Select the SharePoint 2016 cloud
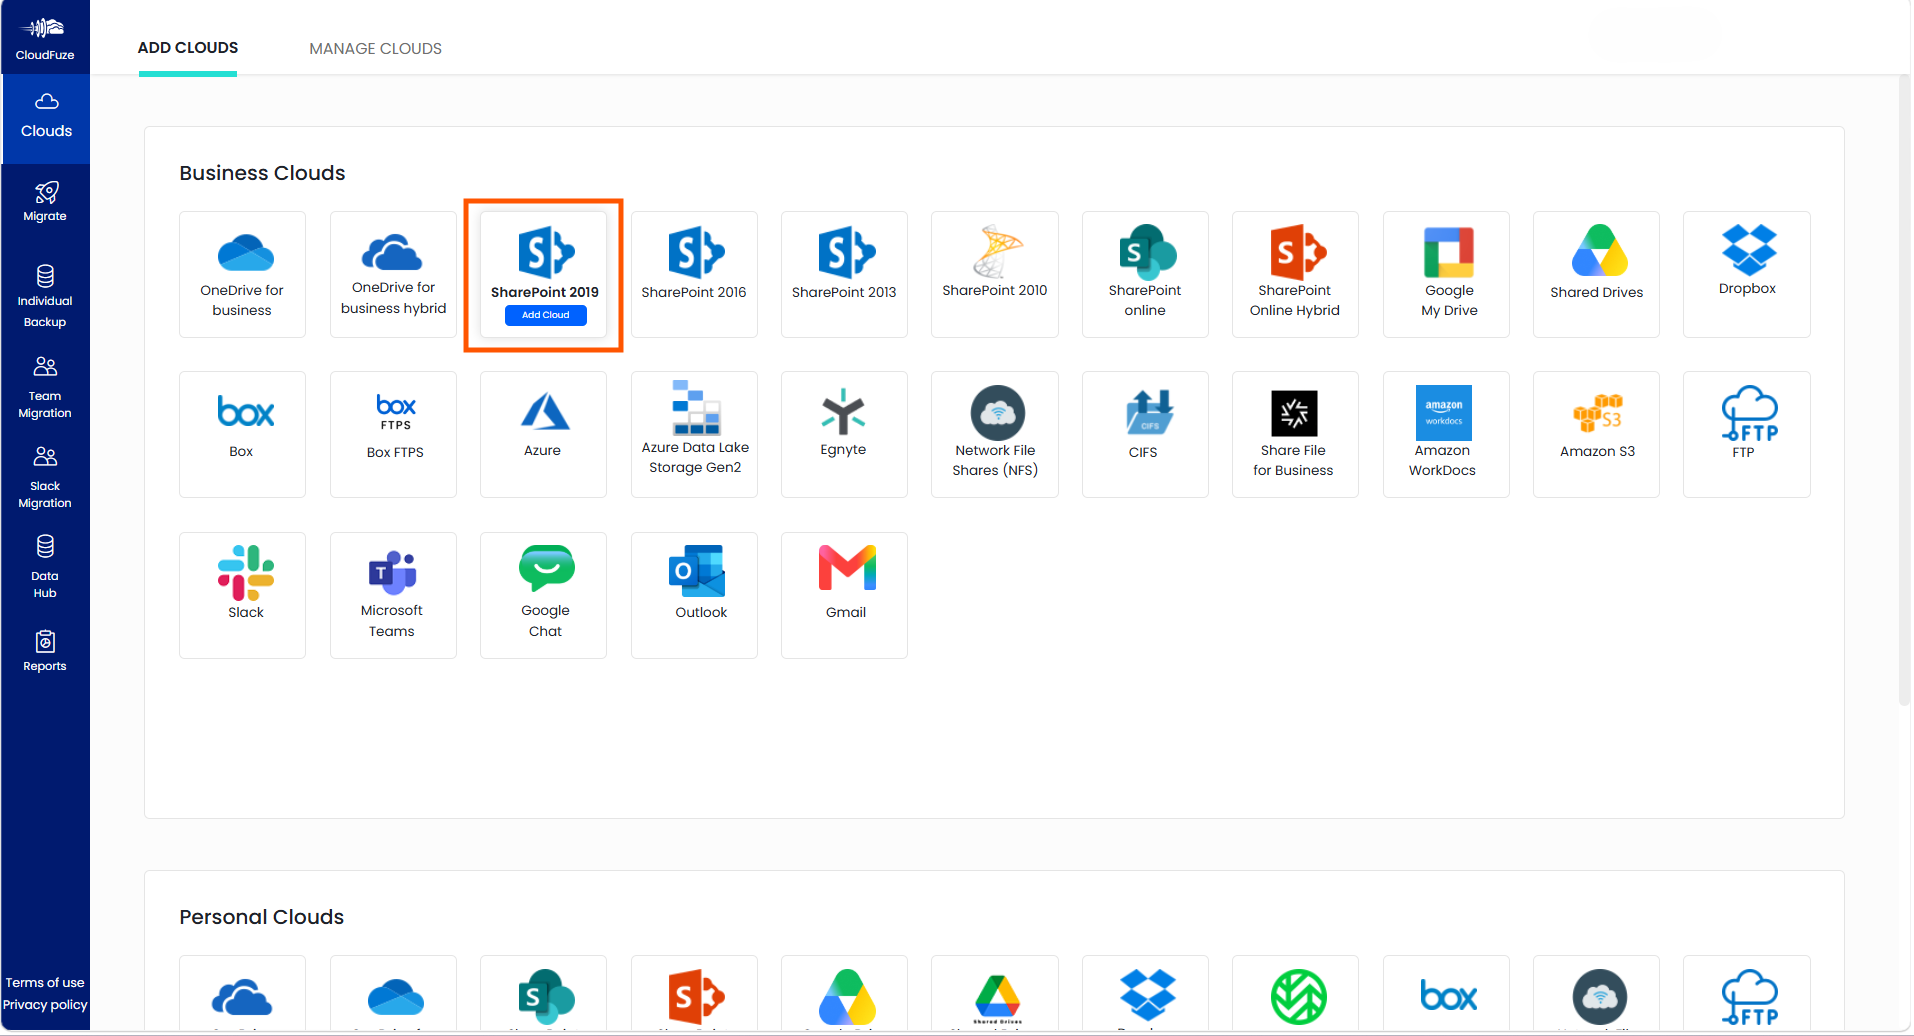This screenshot has width=1914, height=1036. pyautogui.click(x=694, y=274)
